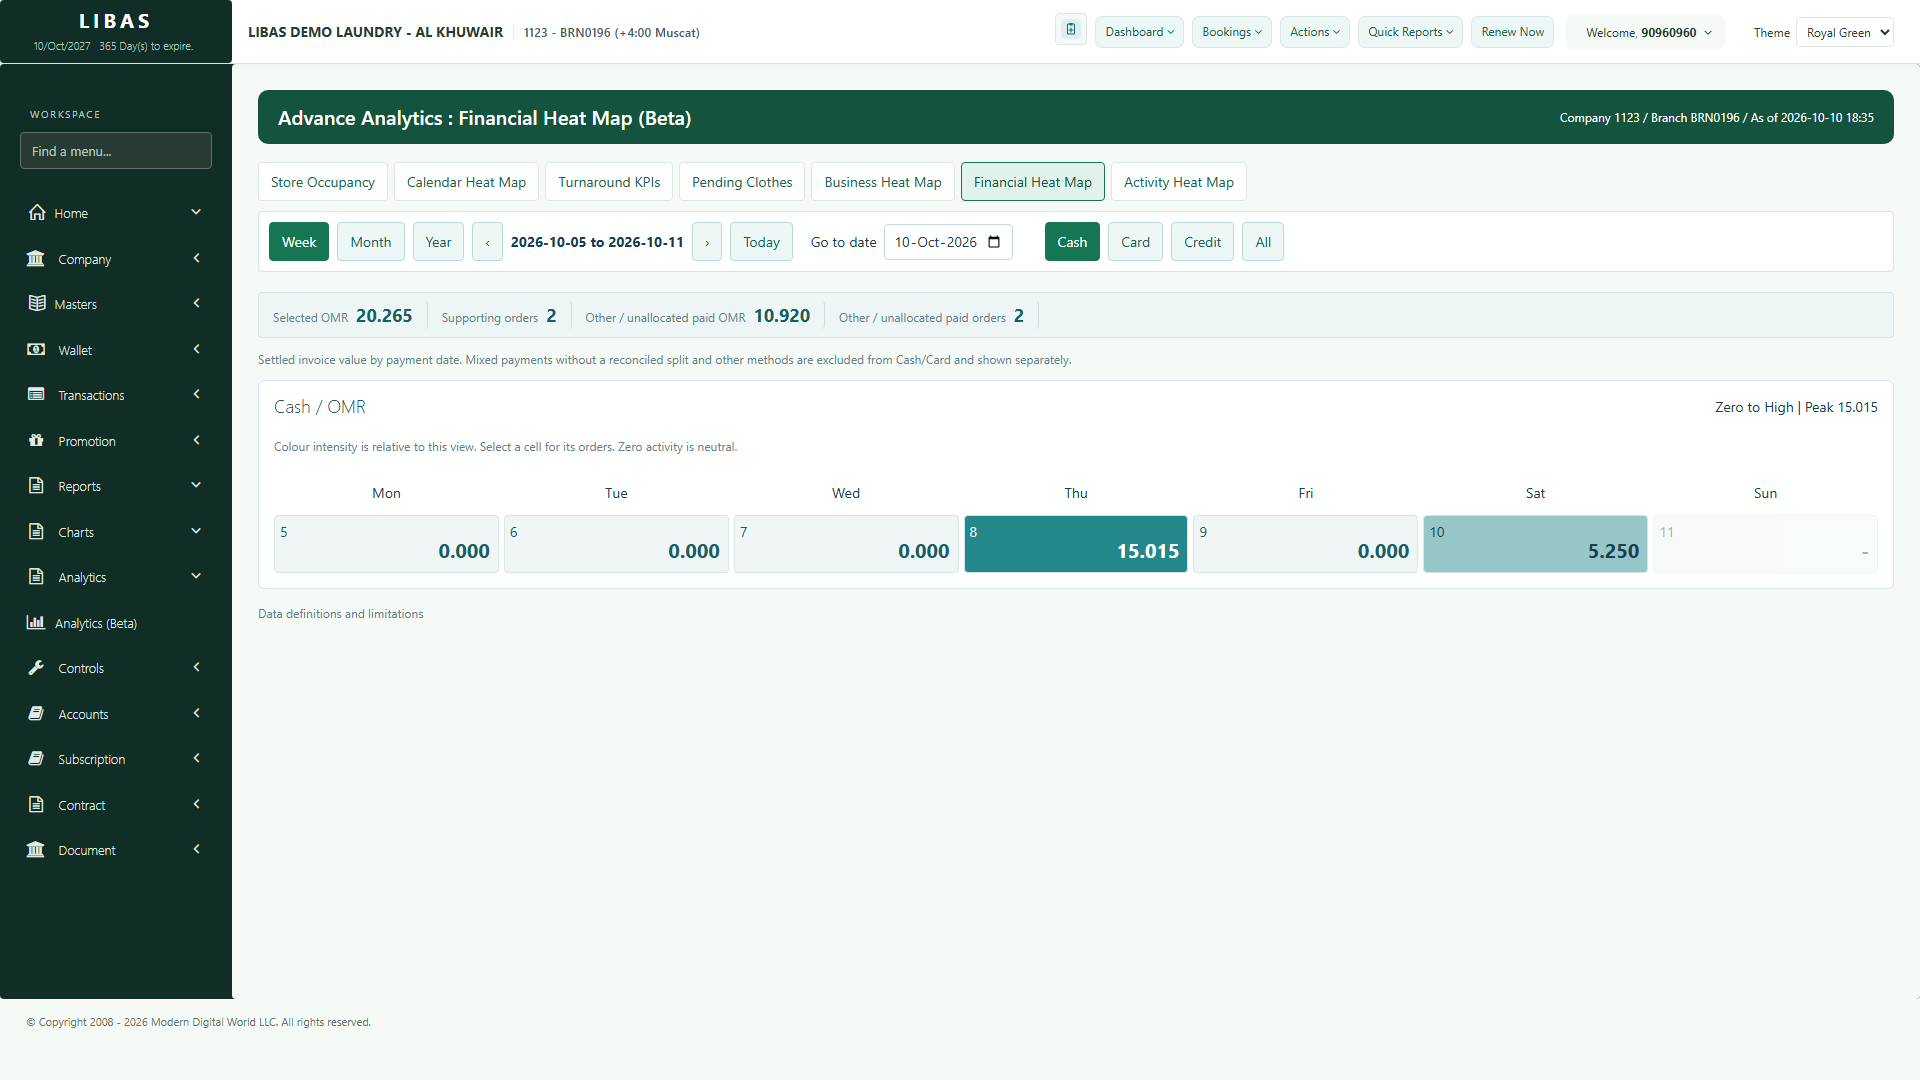This screenshot has height=1080, width=1920.
Task: Expand the Welcome 90960960 user menu
Action: [1648, 32]
